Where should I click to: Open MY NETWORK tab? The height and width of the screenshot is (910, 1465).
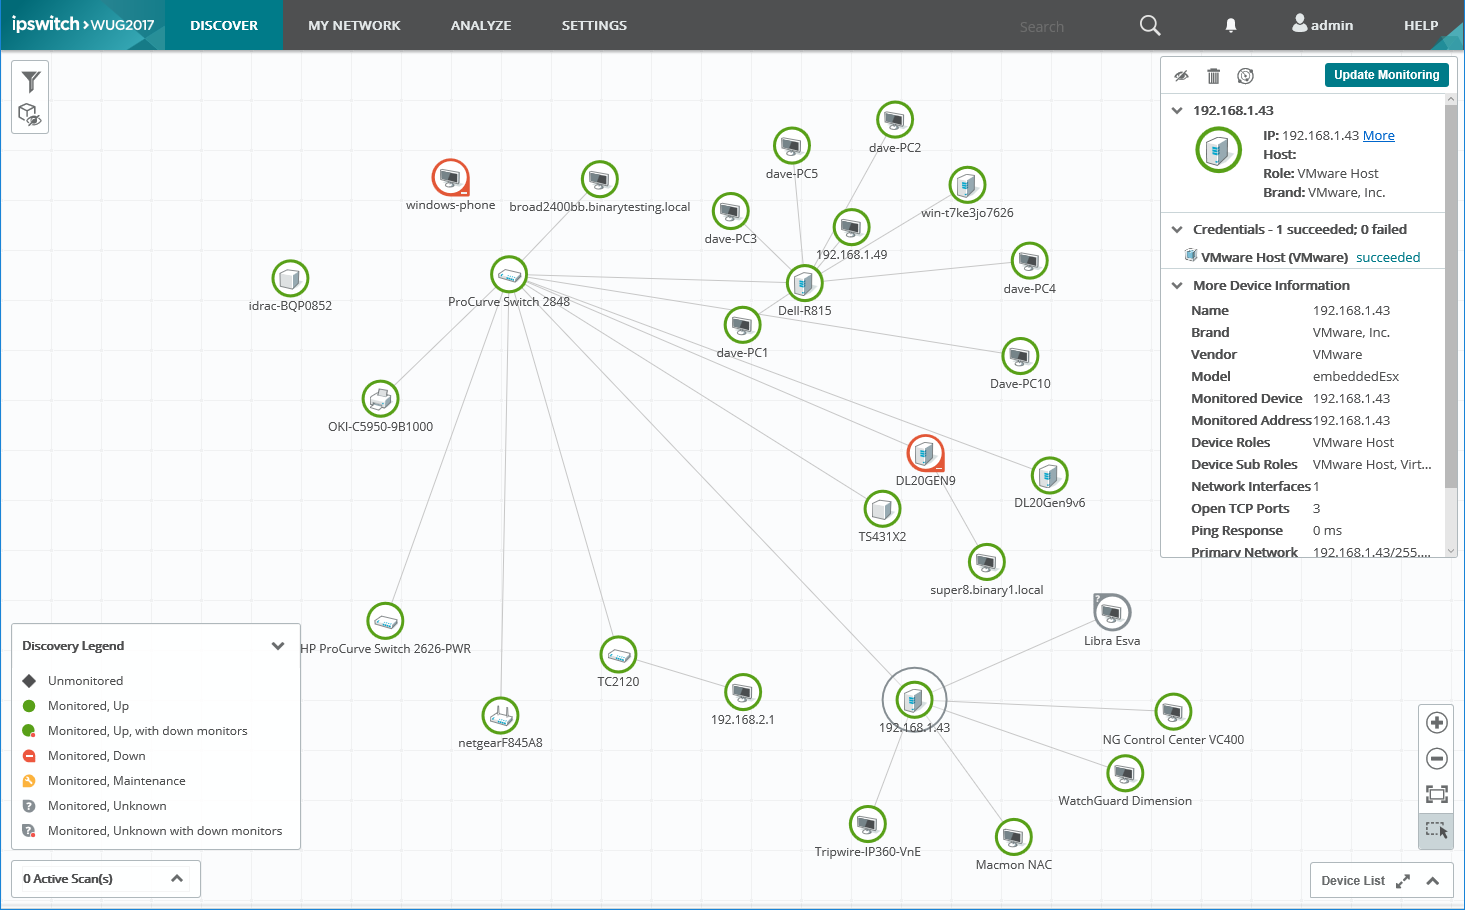click(354, 25)
